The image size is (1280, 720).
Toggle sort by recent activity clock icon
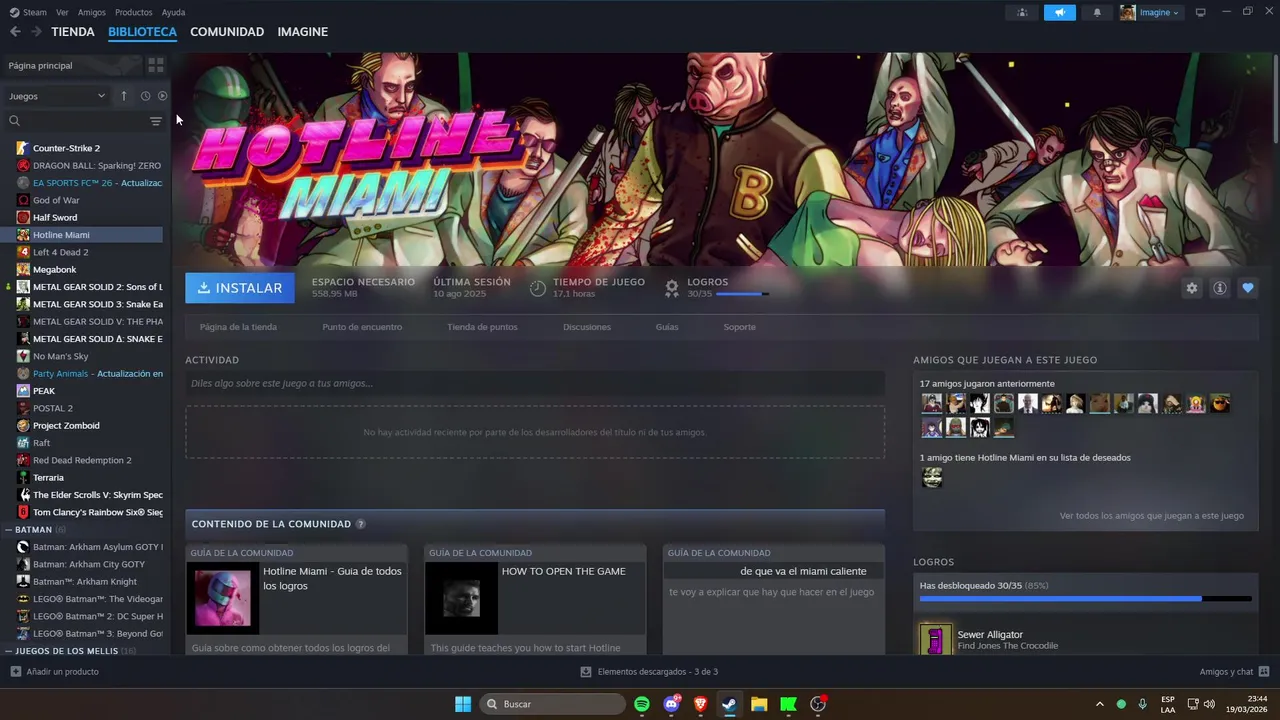click(145, 96)
